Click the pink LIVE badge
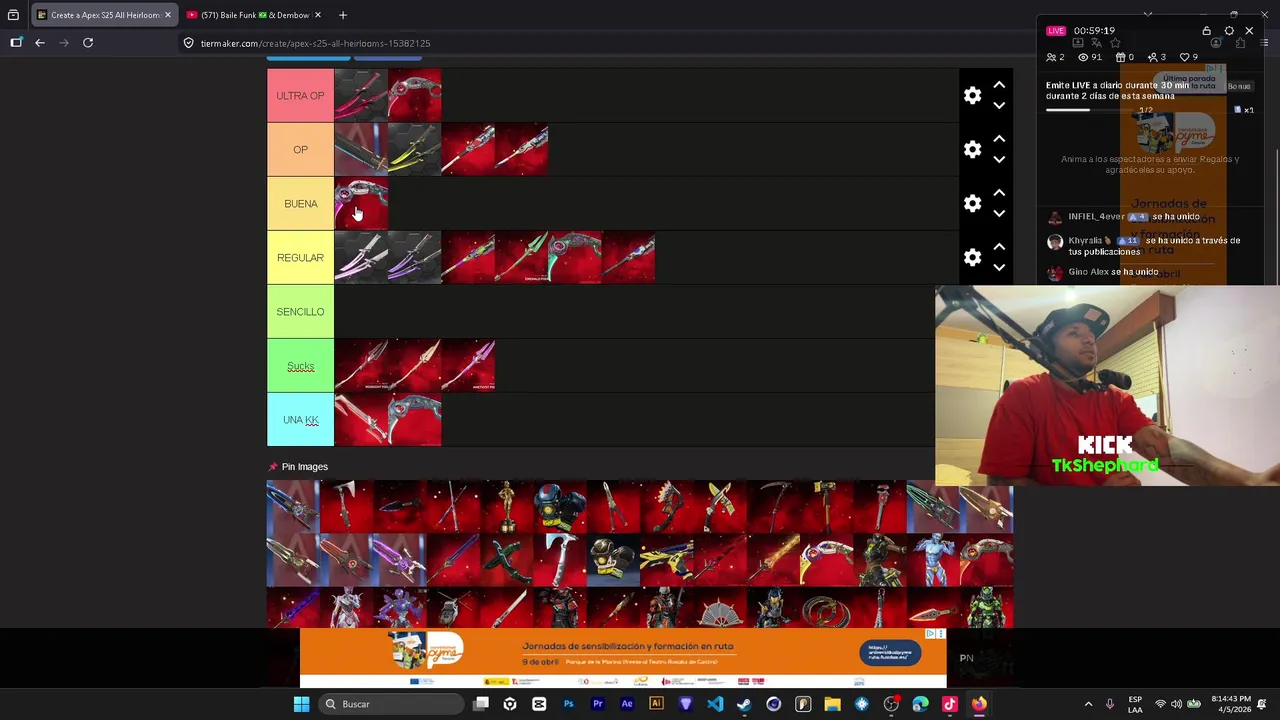1280x720 pixels. coord(1056,31)
